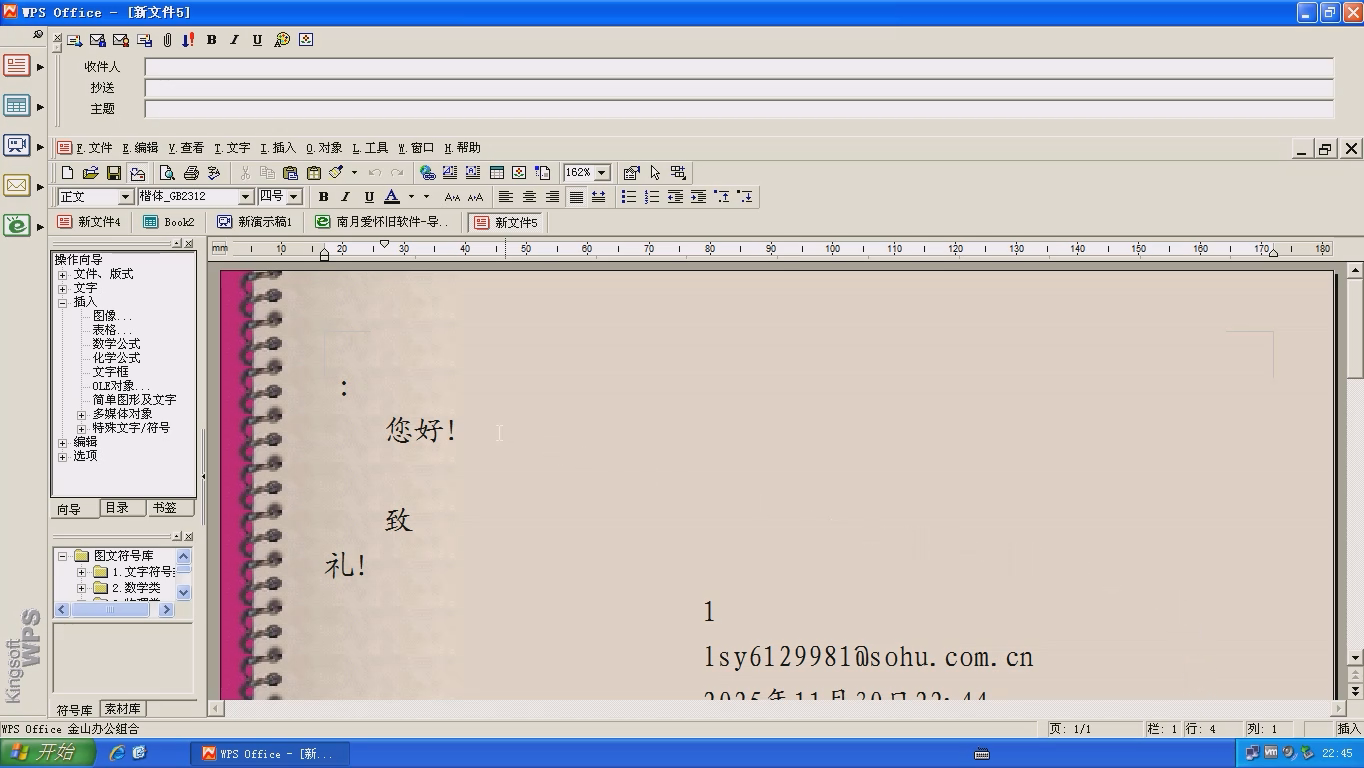Open the web browser module icon in left sidebar

coord(16,226)
